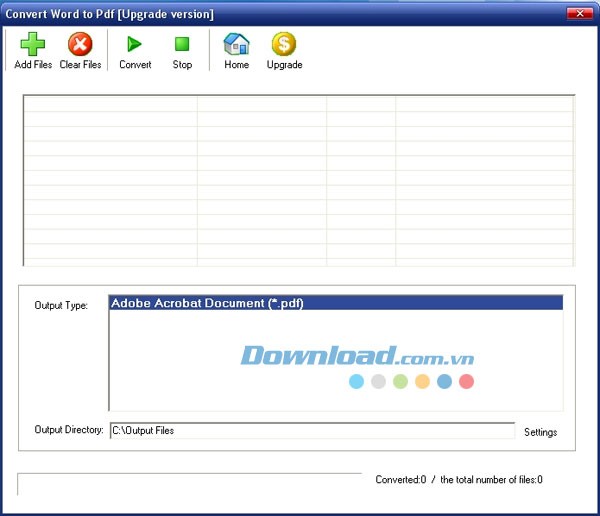The image size is (600, 516).
Task: Click the gold dollar Upgrade icon
Action: [x=284, y=44]
